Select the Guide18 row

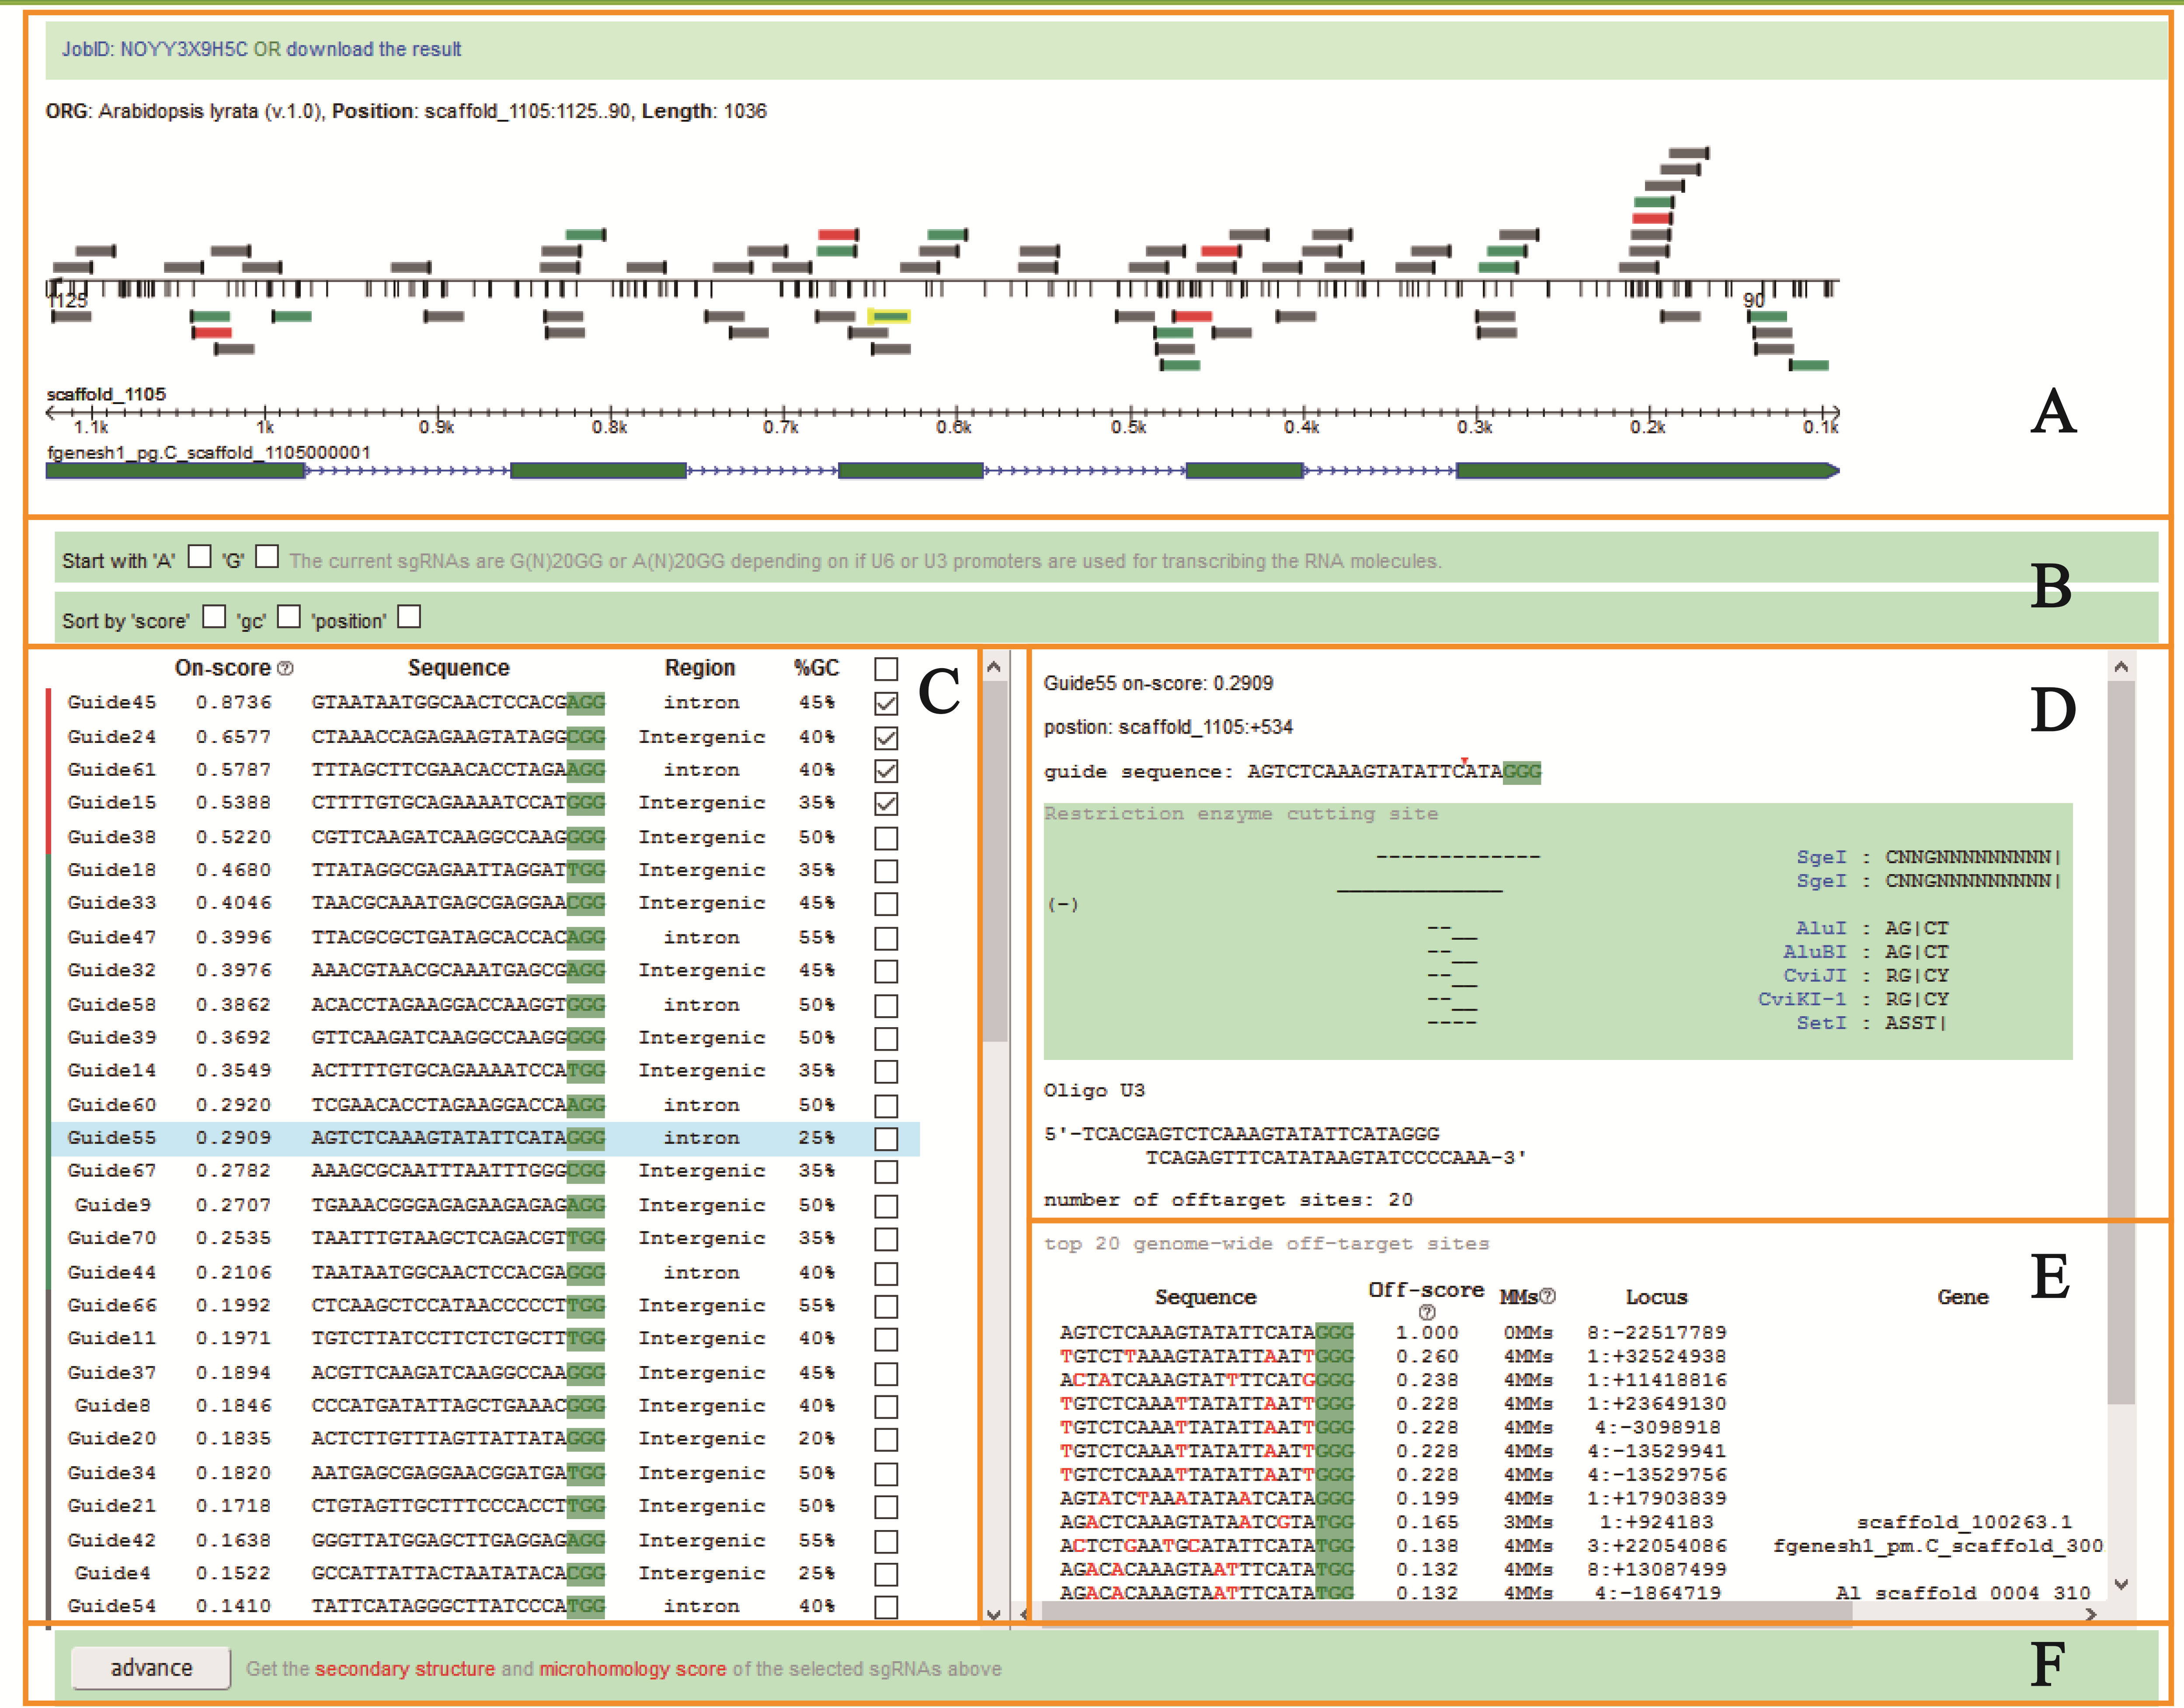(485, 870)
